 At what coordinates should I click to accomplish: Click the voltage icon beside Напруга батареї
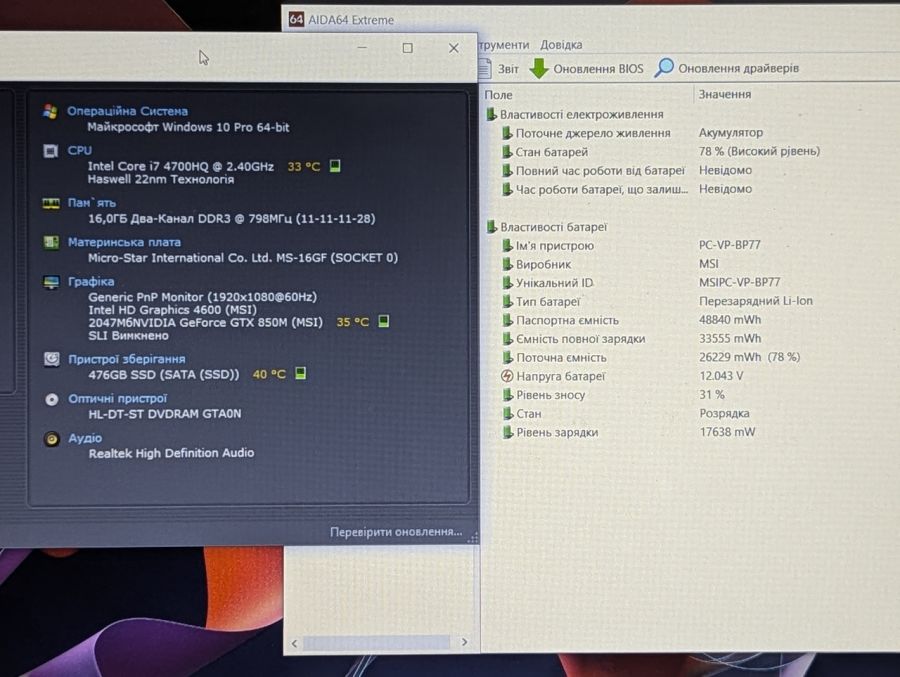[x=507, y=376]
